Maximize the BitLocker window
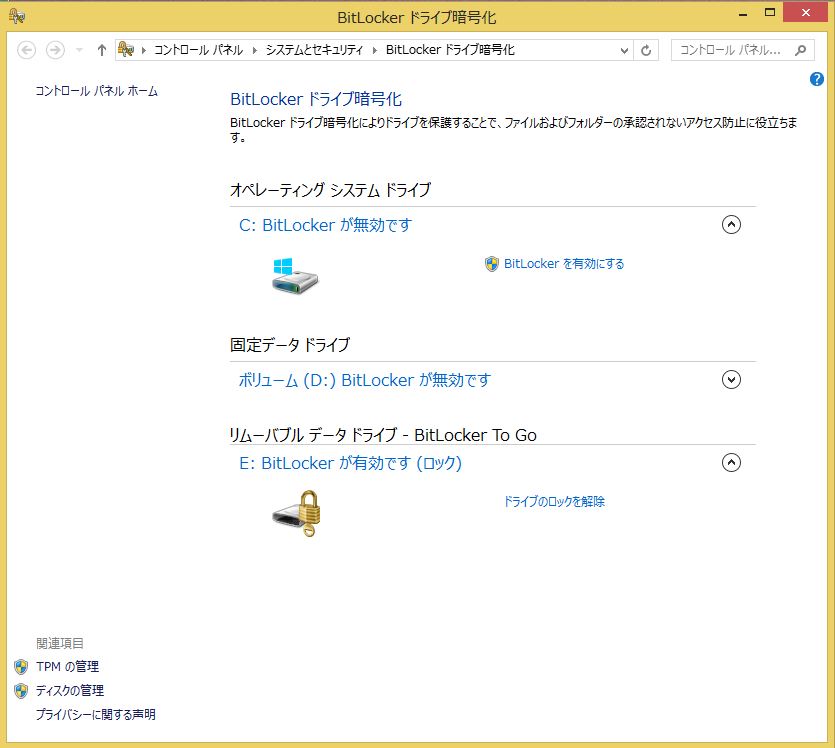The width and height of the screenshot is (835, 748). pos(769,12)
